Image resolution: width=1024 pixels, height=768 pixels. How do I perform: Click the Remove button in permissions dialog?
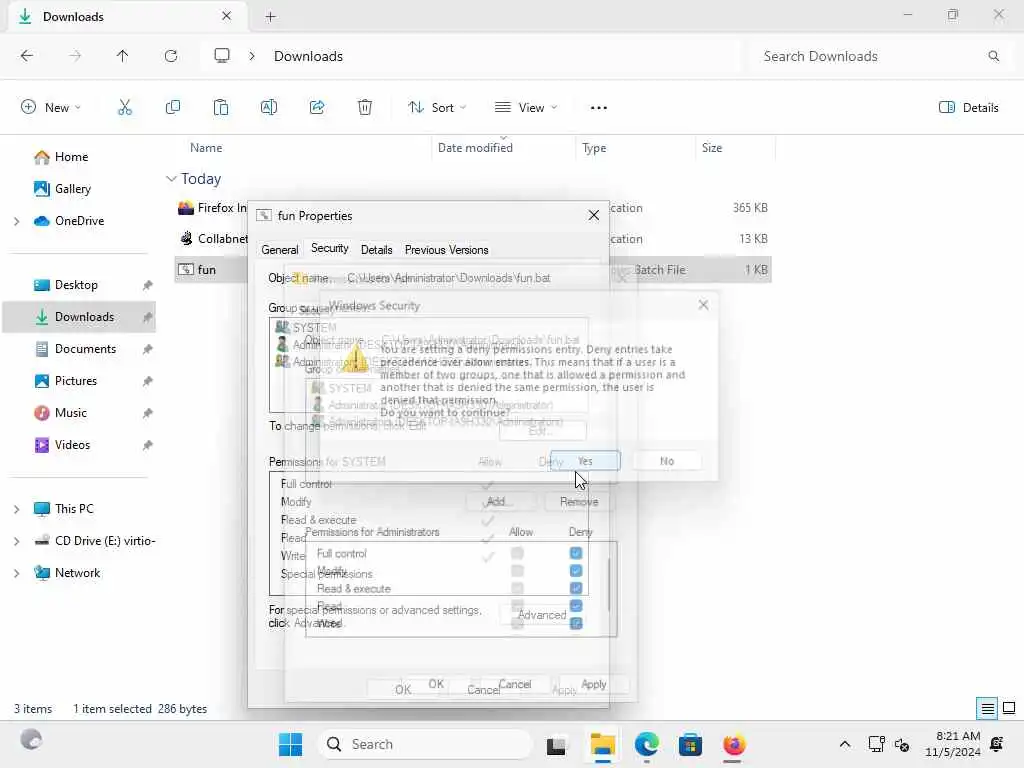coord(579,502)
